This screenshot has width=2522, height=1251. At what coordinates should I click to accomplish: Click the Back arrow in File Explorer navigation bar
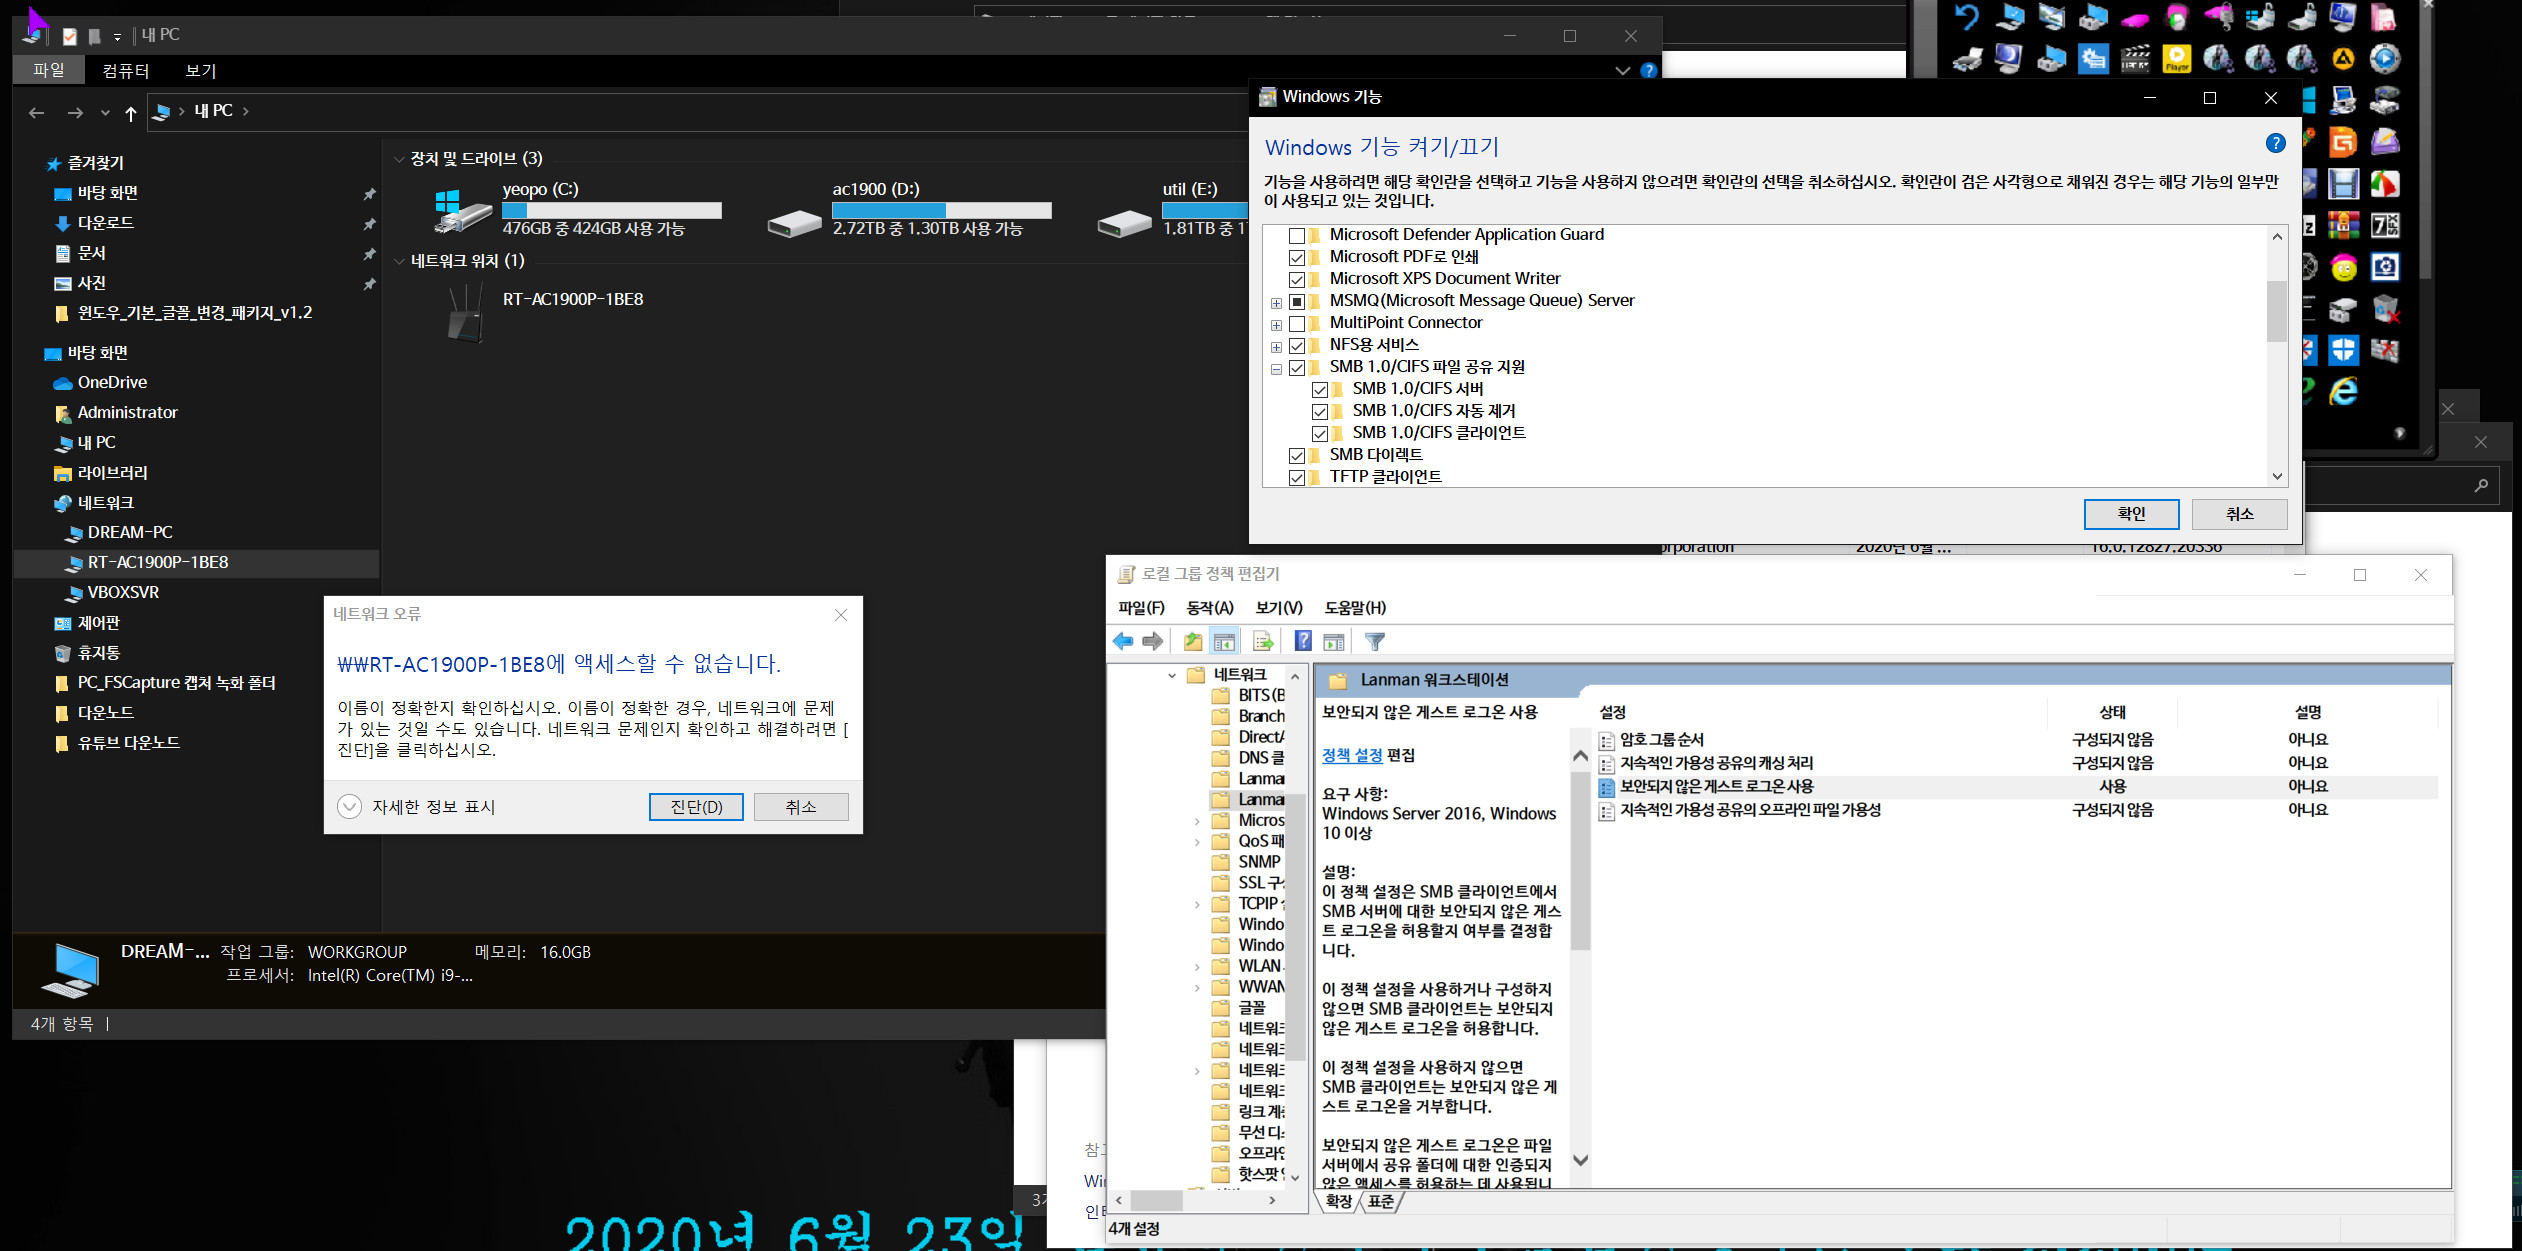(x=37, y=113)
